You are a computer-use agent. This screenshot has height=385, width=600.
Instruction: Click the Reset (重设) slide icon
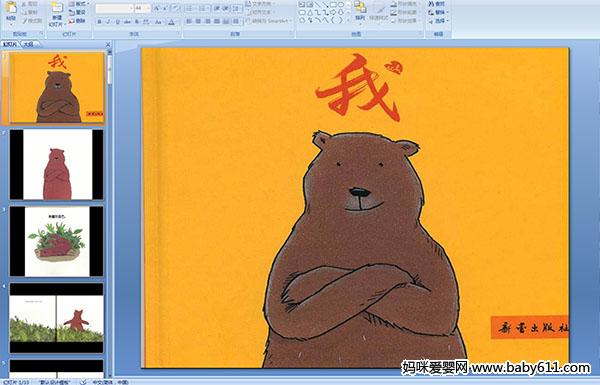(x=72, y=13)
